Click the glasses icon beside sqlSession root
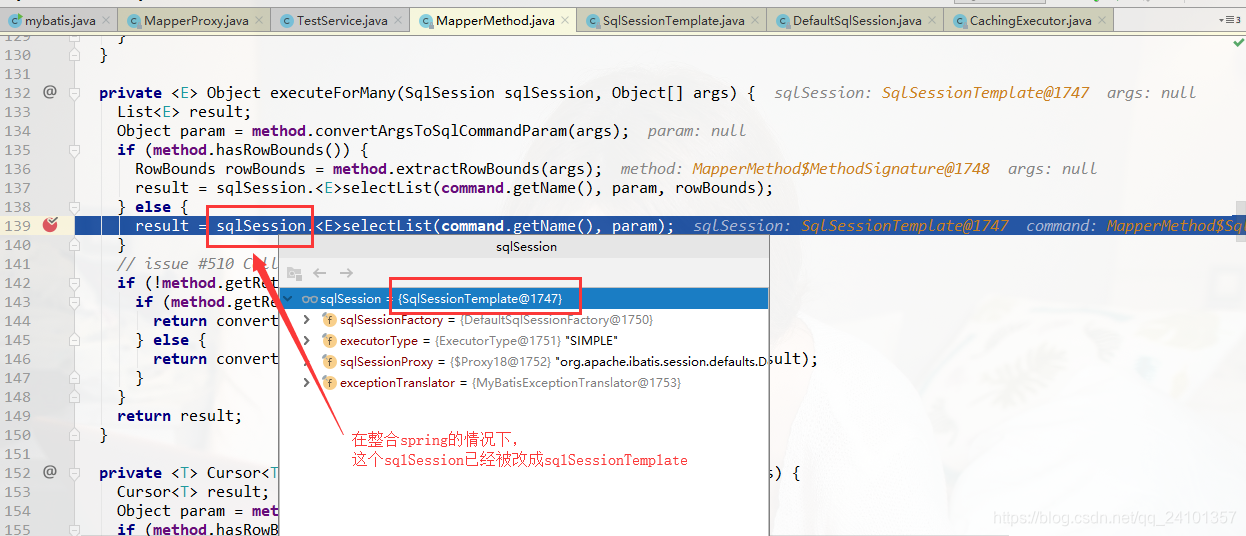This screenshot has width=1246, height=536. (310, 299)
